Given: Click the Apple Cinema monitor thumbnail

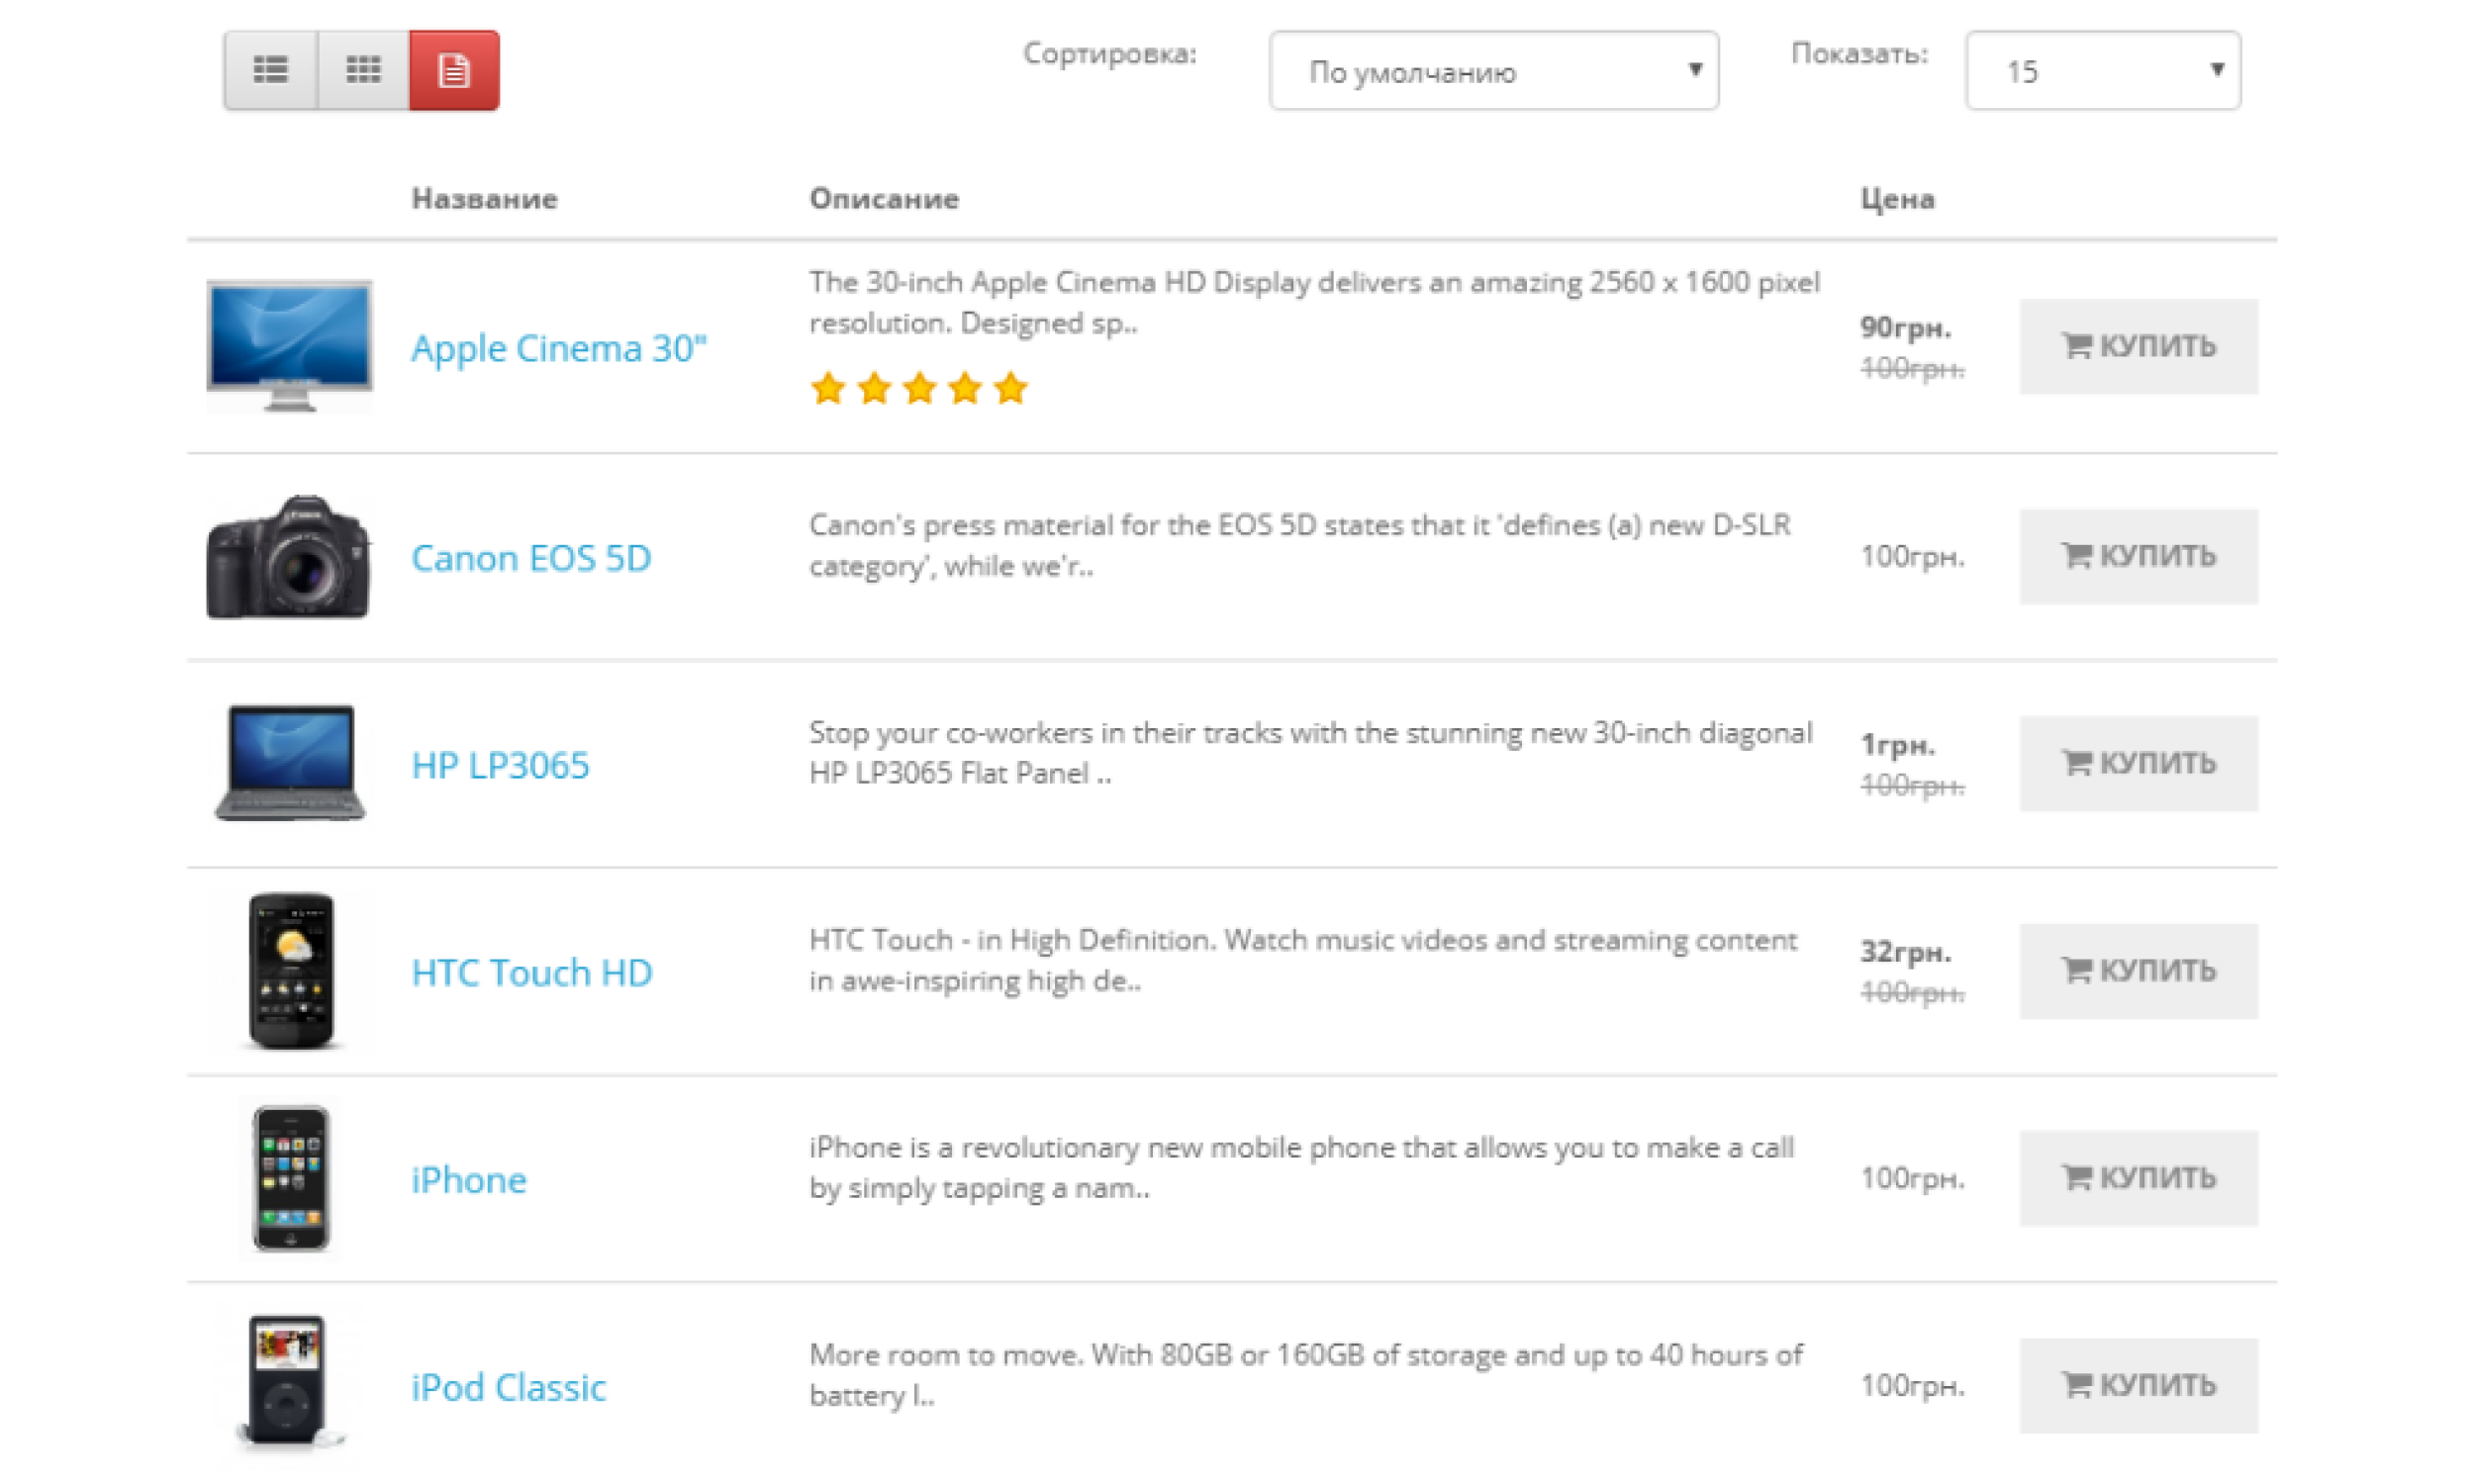Looking at the screenshot, I should click(x=289, y=346).
